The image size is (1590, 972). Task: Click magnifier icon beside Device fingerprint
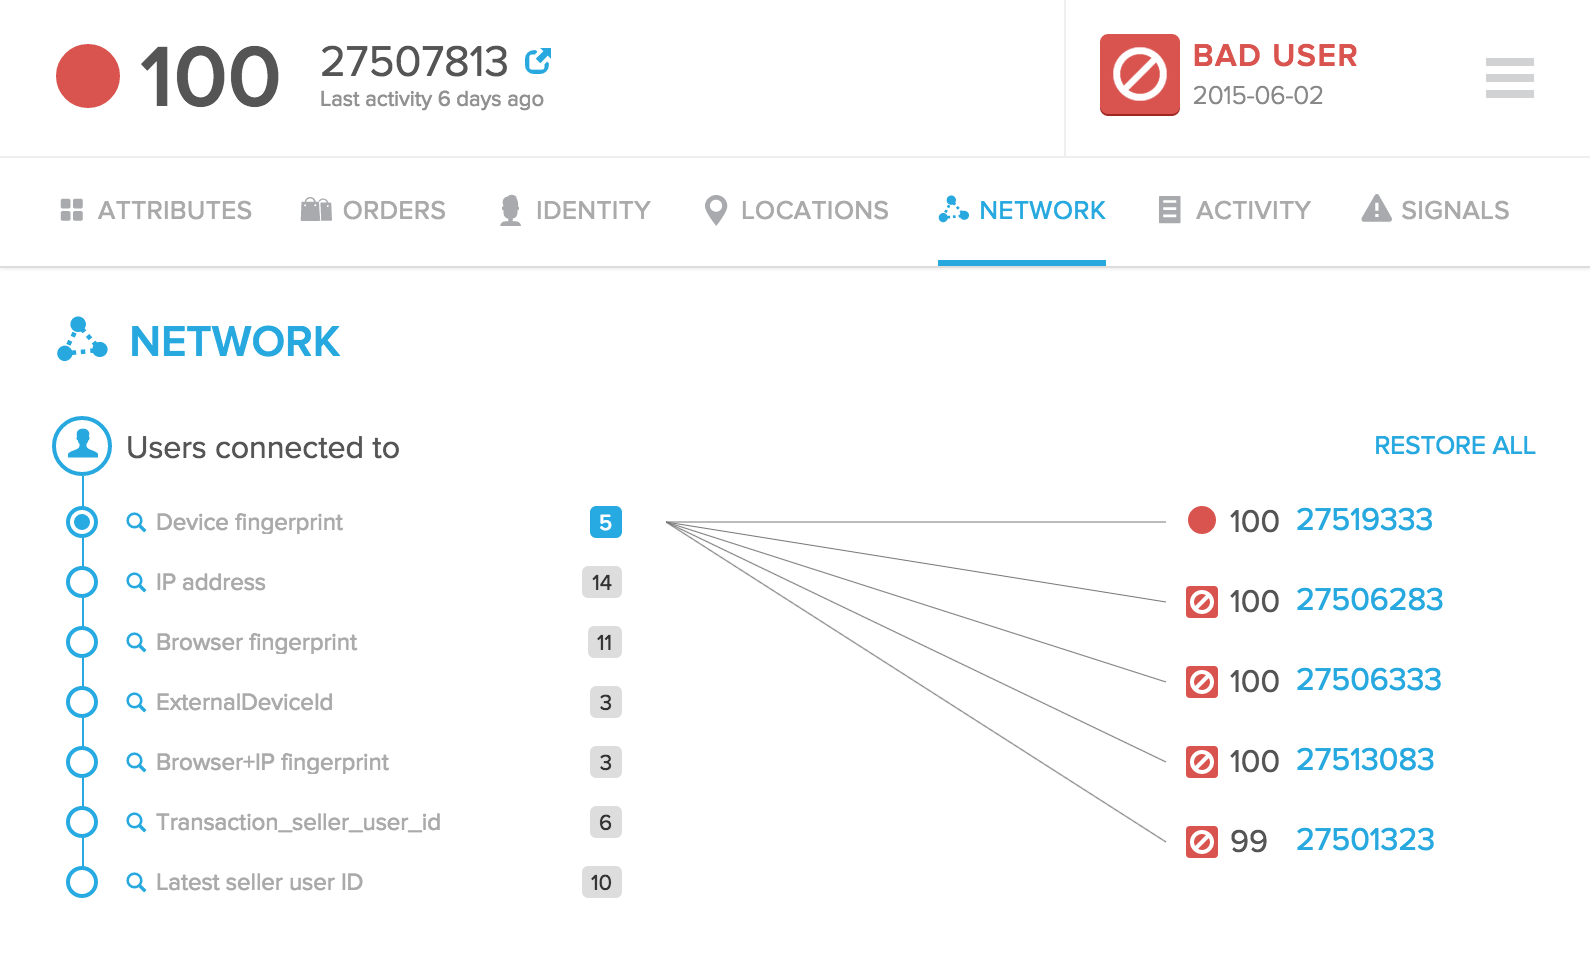pos(136,522)
